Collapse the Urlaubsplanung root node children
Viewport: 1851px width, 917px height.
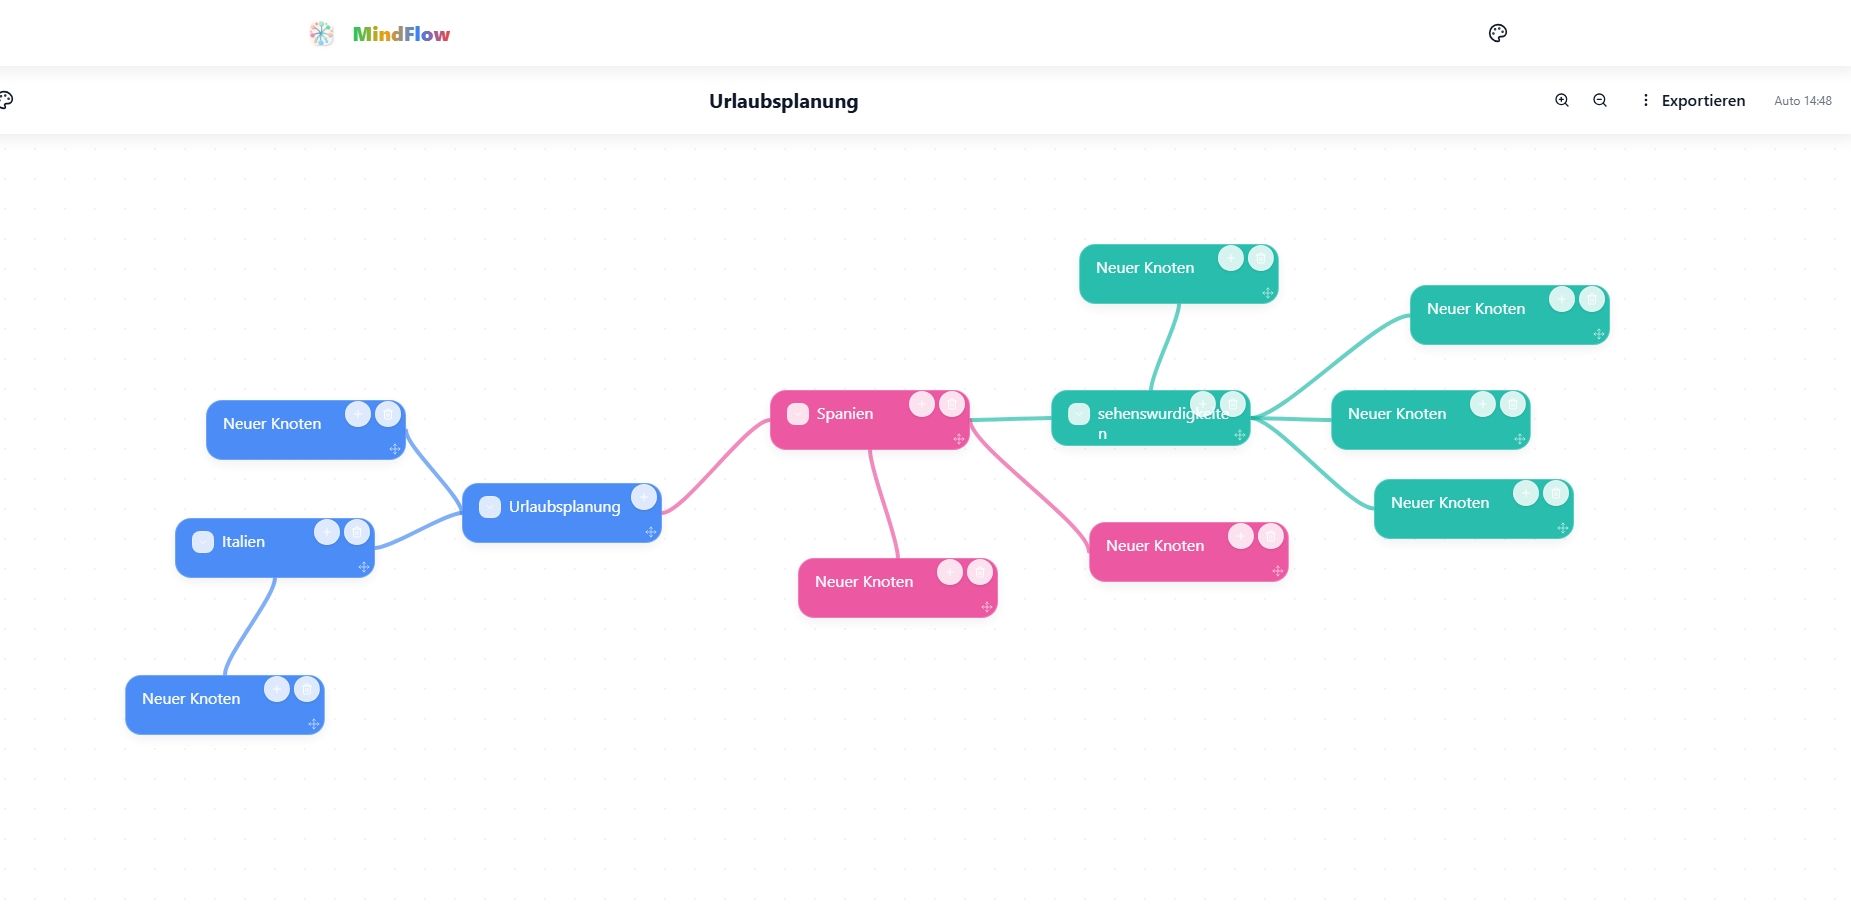click(490, 507)
